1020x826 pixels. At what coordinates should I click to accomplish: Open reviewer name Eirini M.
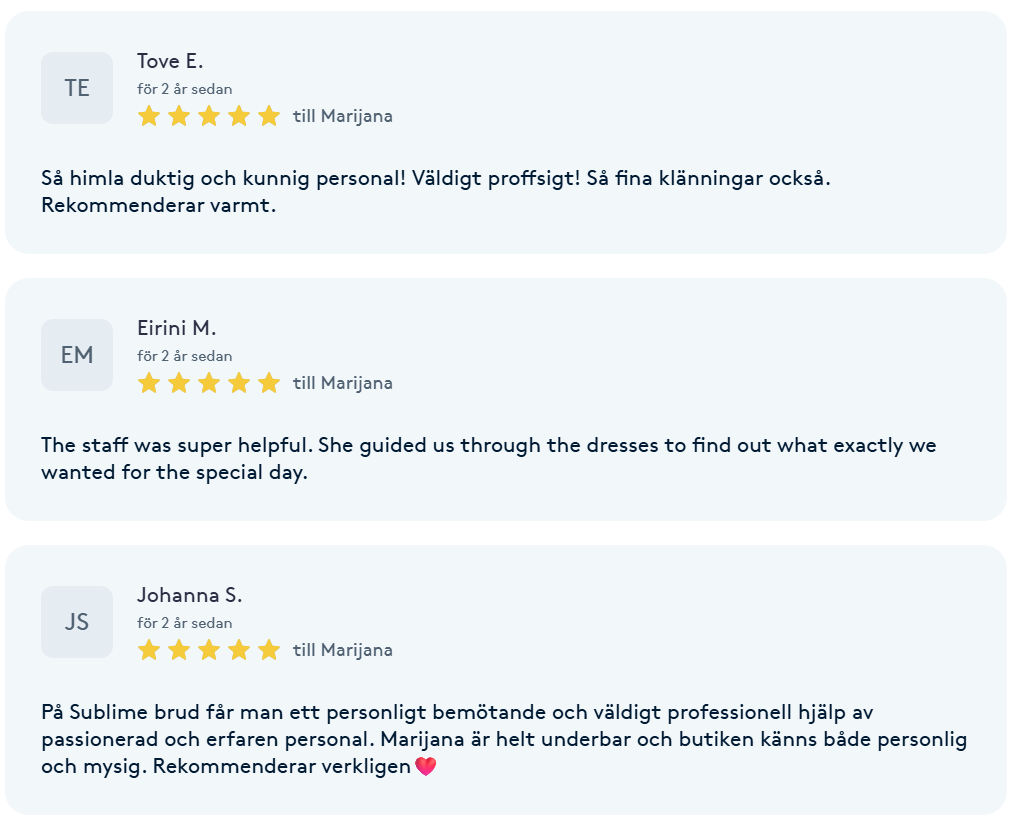point(176,328)
